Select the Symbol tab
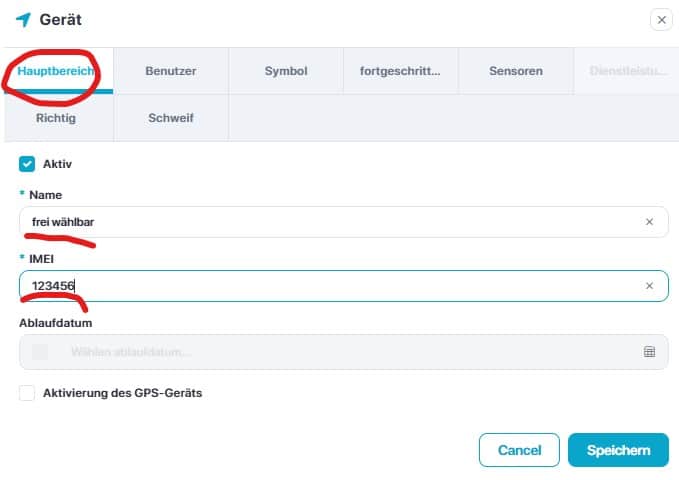This screenshot has width=679, height=480. coord(286,72)
